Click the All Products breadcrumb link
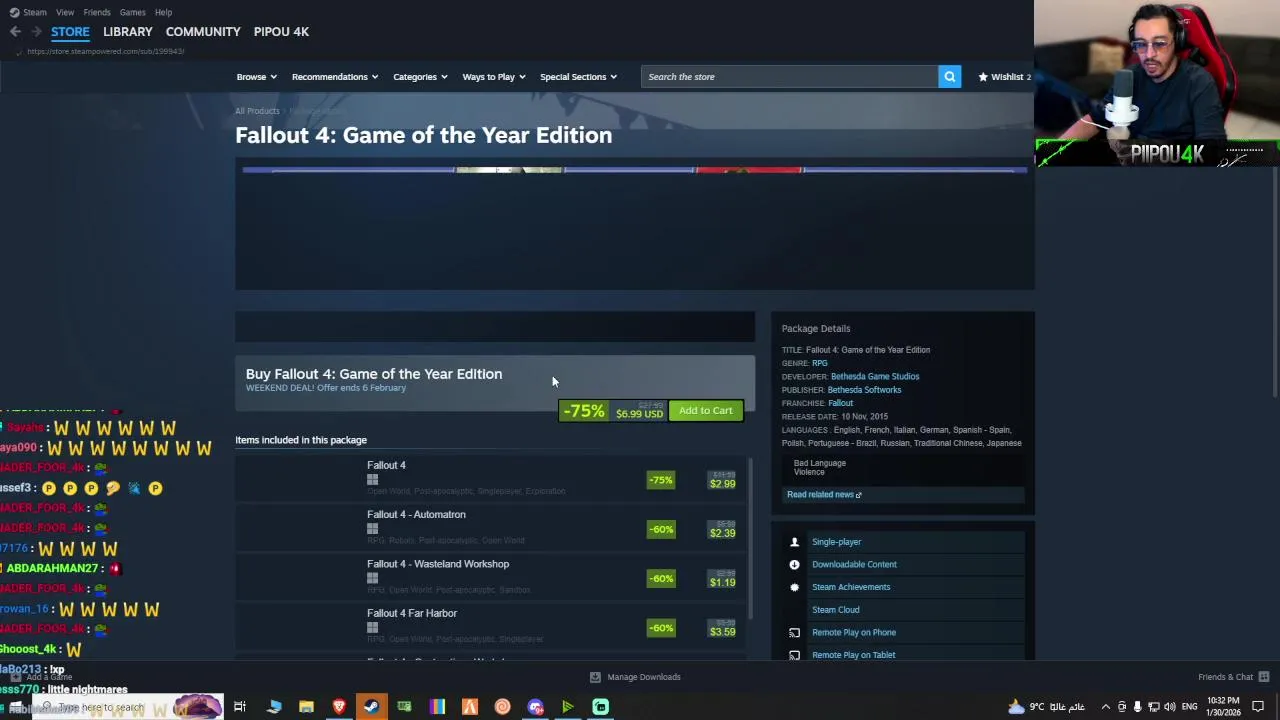Image resolution: width=1280 pixels, height=720 pixels. tap(257, 111)
